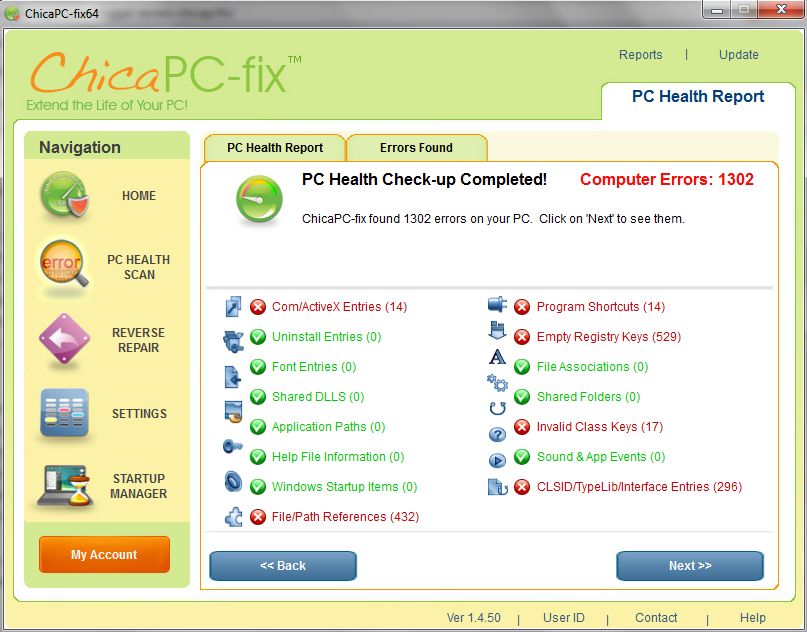Click the gears icon near Shared Folders
The width and height of the screenshot is (807, 632).
[x=497, y=383]
